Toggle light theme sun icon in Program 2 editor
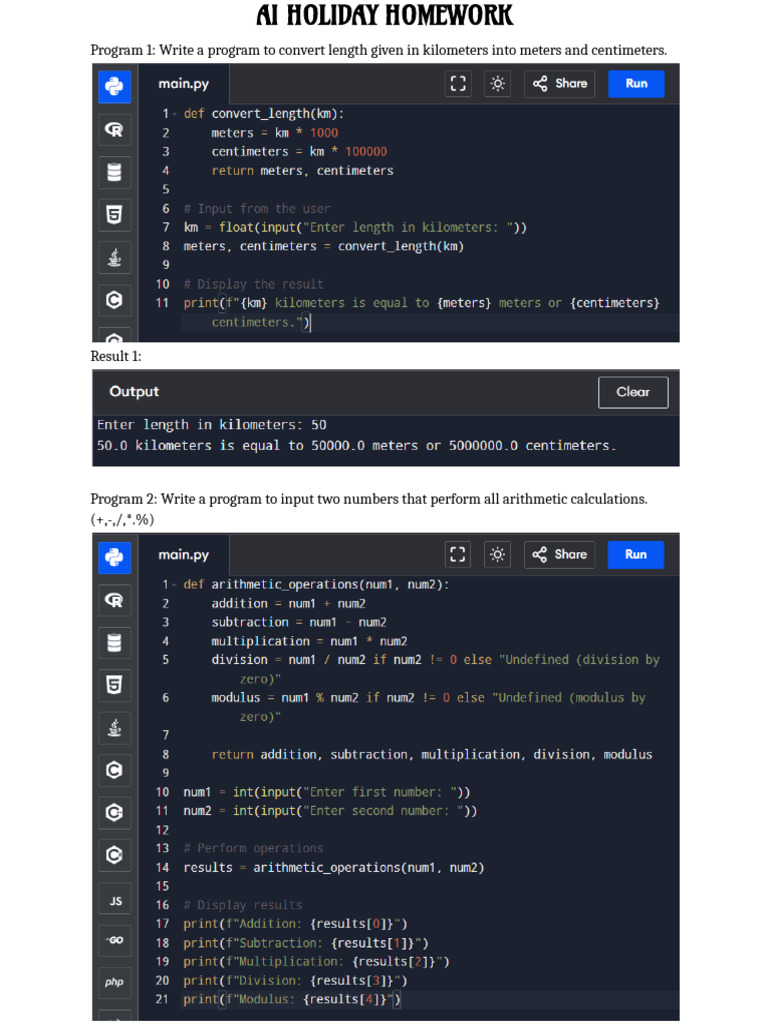Screen dimensions: 768x1024 point(497,554)
